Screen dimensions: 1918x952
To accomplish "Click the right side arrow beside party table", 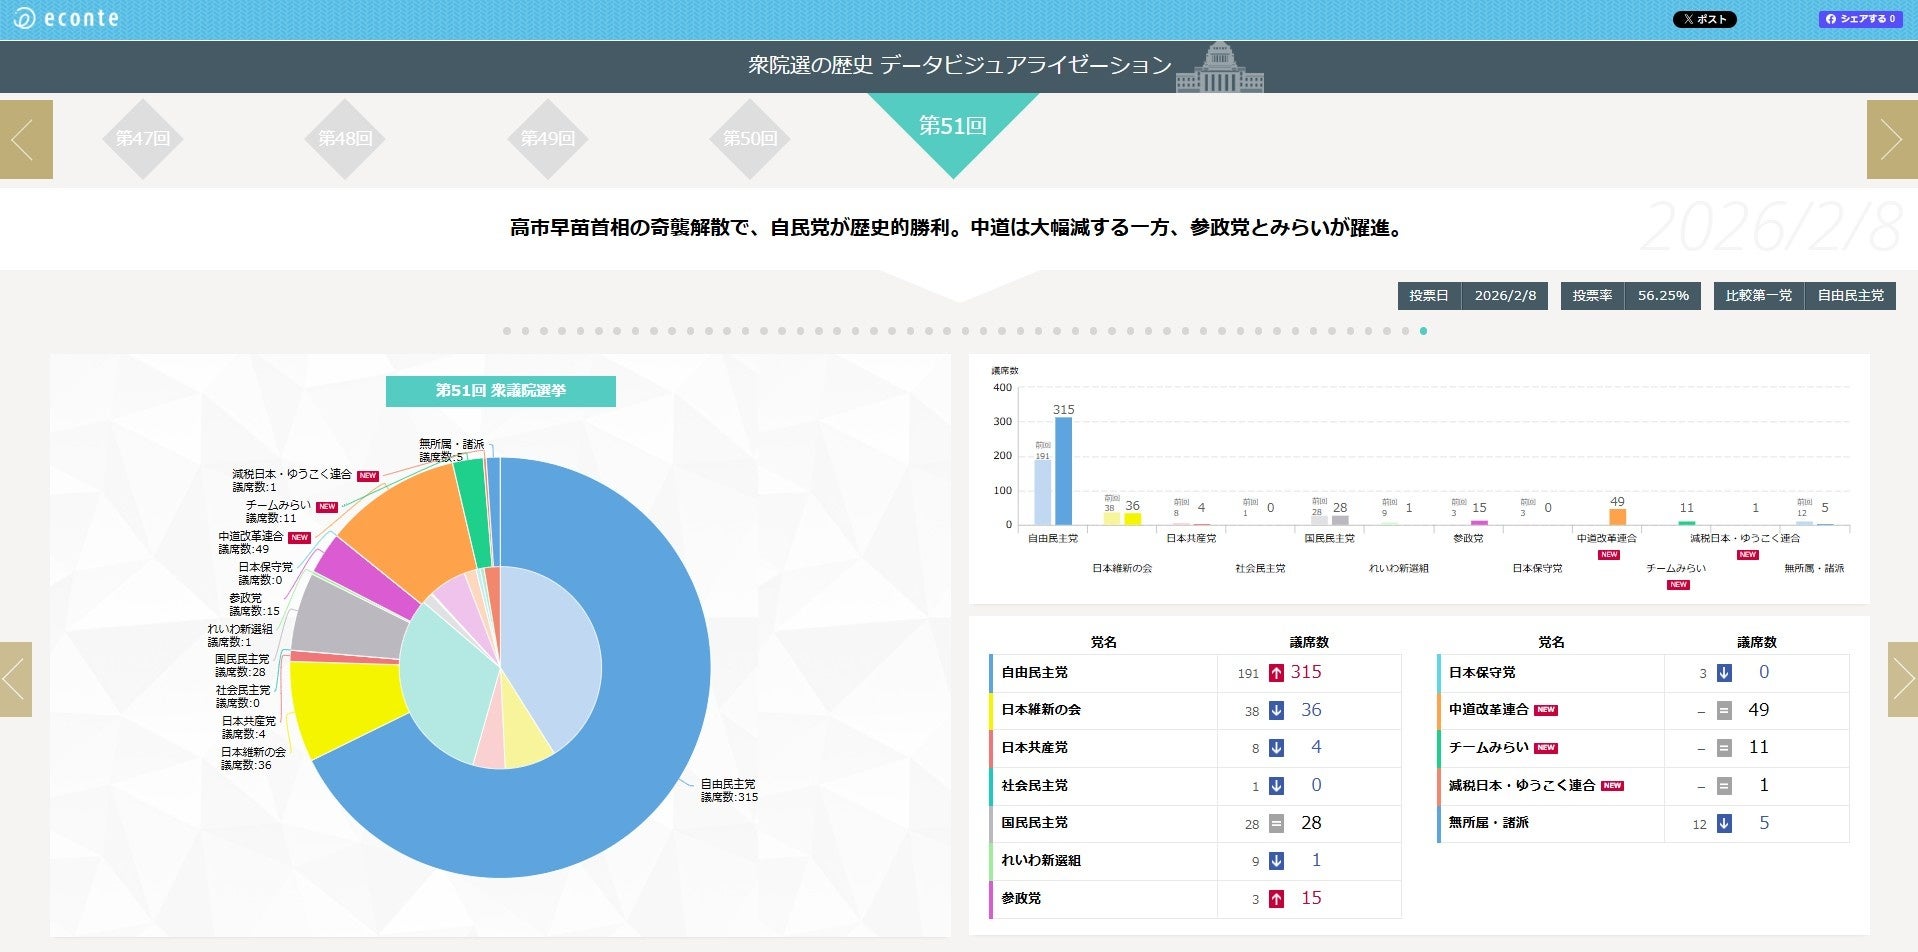I will [x=1902, y=679].
